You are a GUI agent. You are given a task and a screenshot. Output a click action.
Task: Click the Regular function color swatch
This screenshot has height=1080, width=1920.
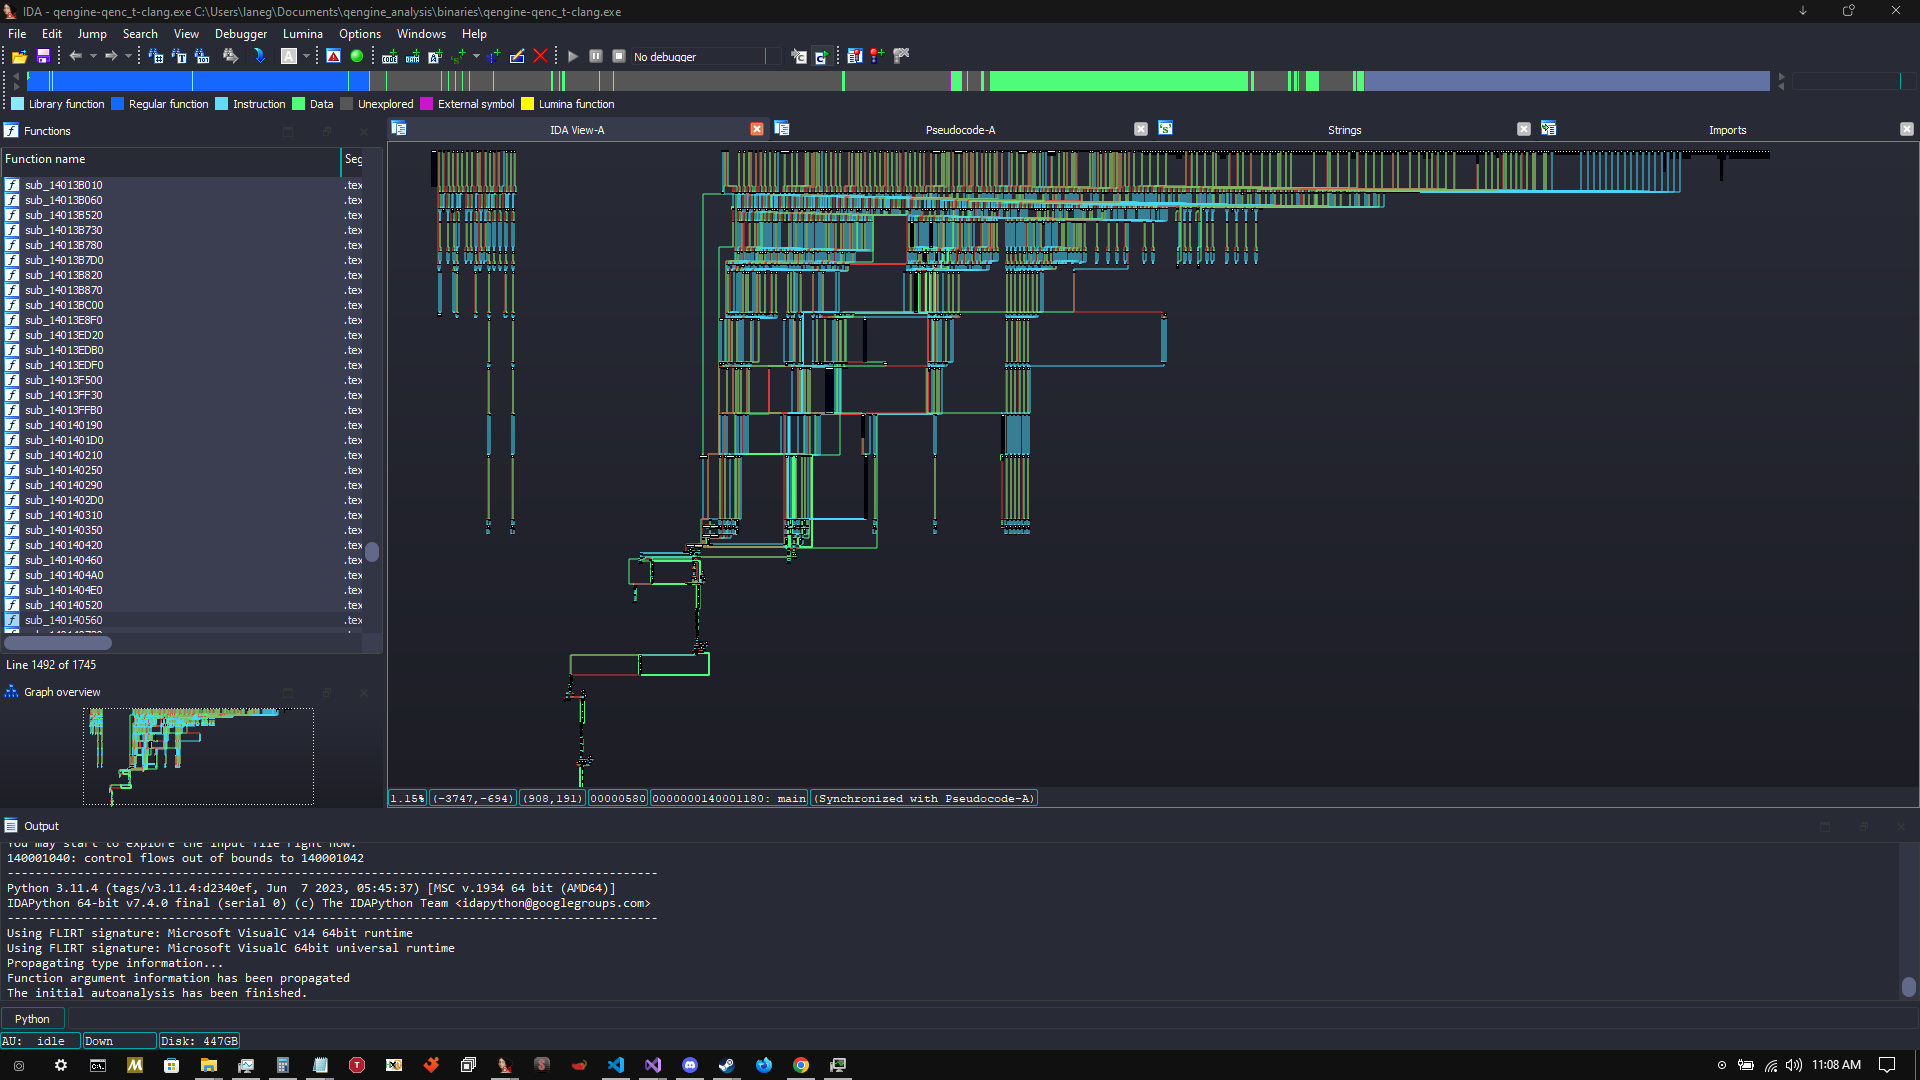[x=118, y=104]
